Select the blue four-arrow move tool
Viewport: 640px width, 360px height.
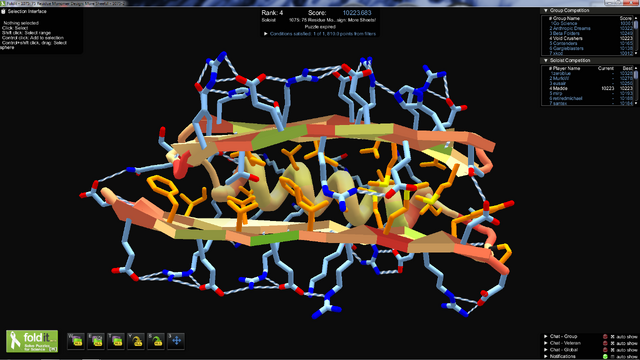(x=176, y=341)
